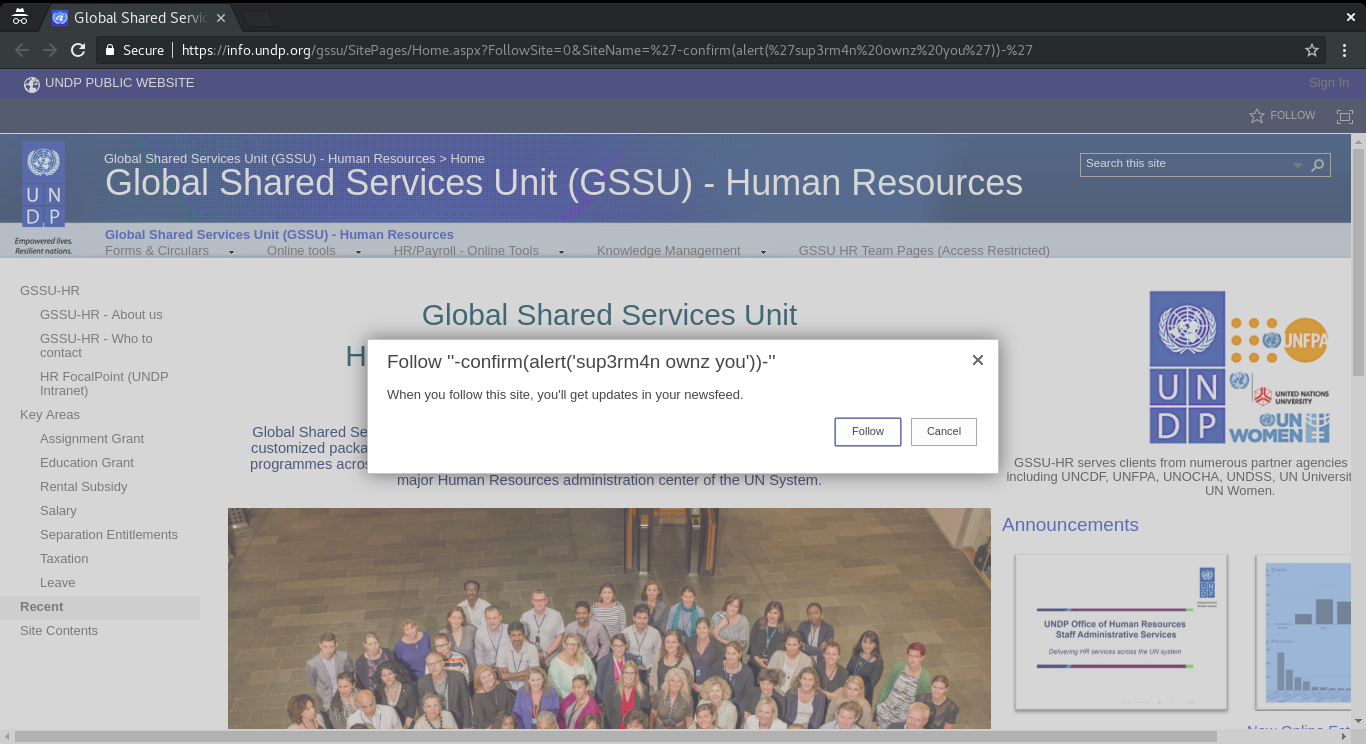The width and height of the screenshot is (1366, 744).
Task: Open Knowledge Management menu
Action: coord(669,251)
